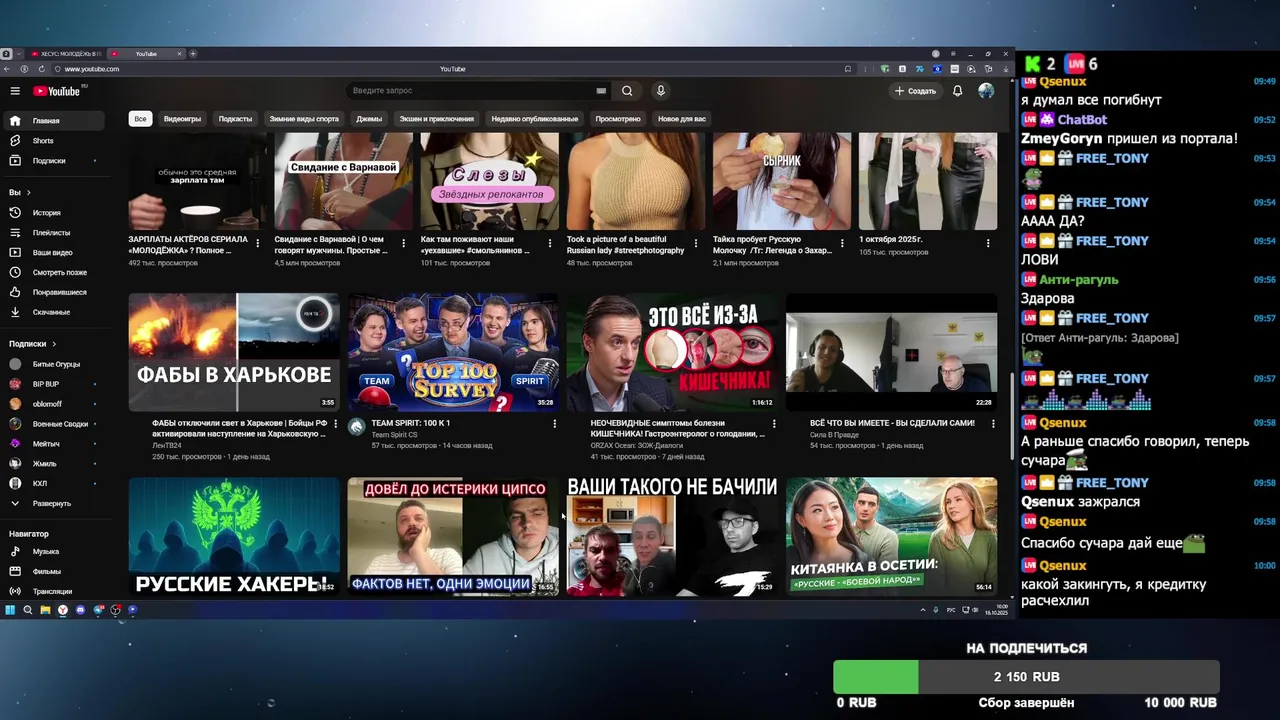Open Смотреть позже list

point(53,273)
